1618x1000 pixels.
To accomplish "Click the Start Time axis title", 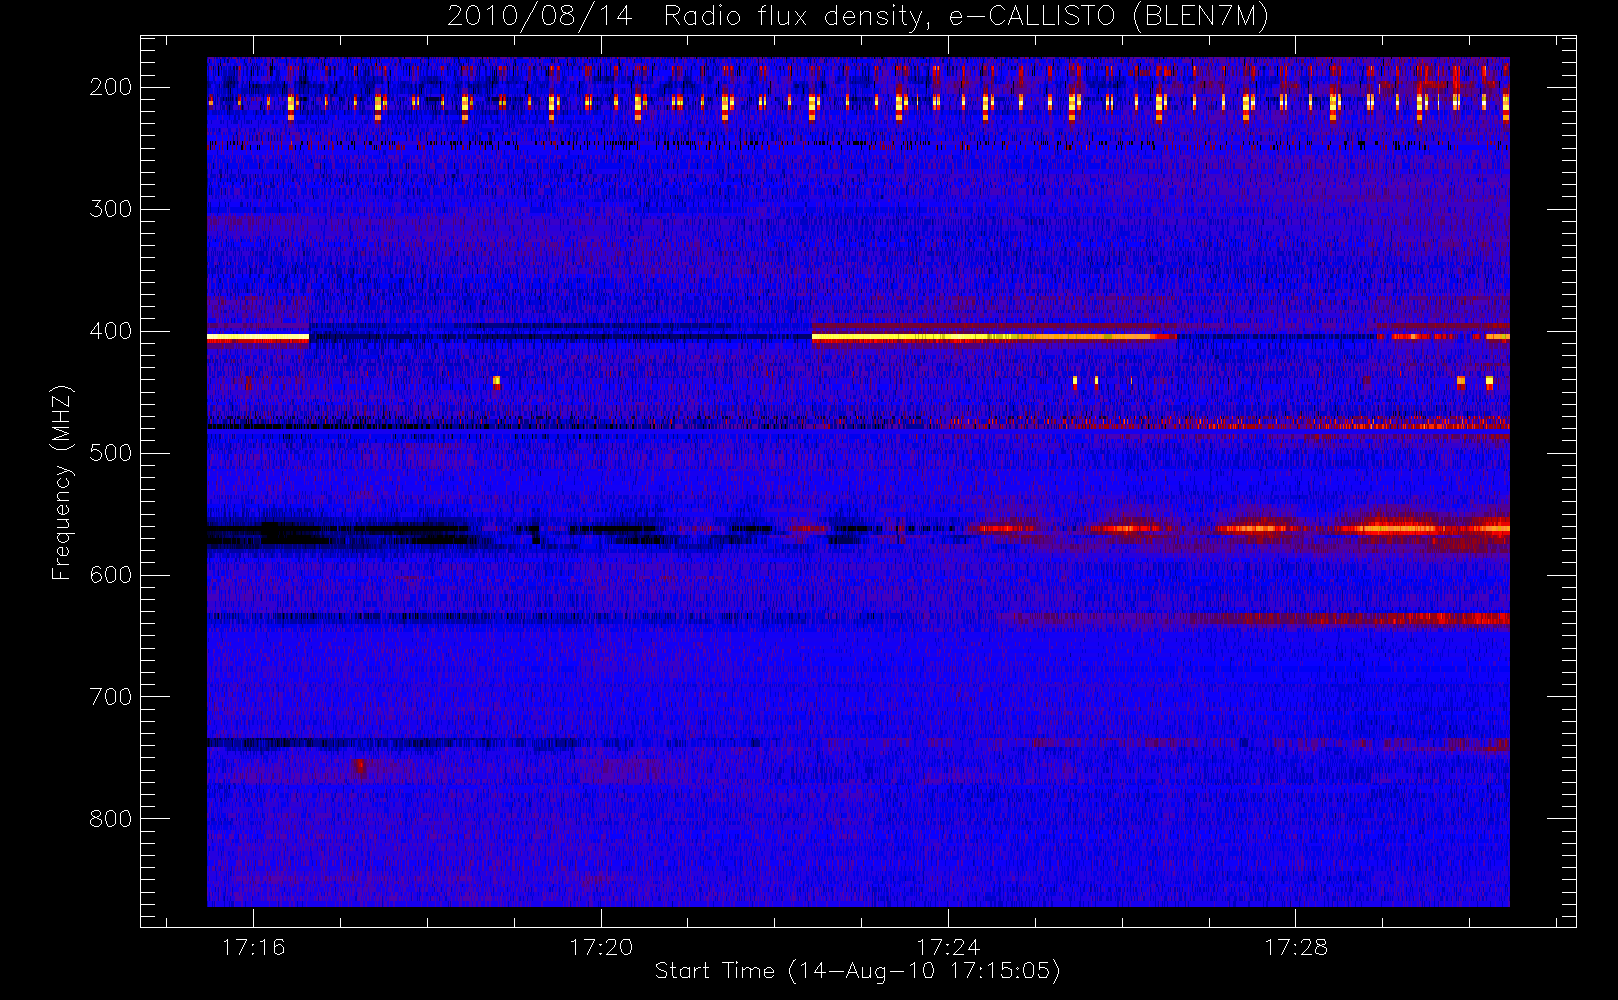I will [858, 971].
